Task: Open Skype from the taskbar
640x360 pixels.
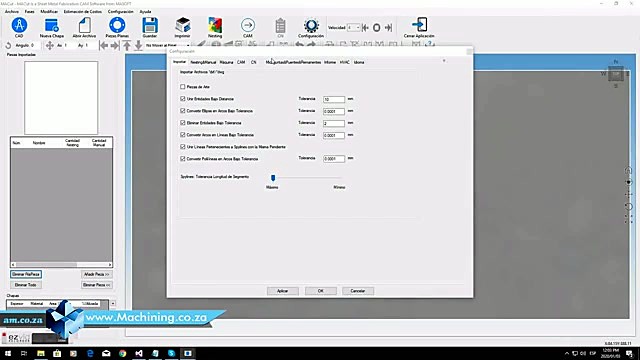Action: pyautogui.click(x=171, y=353)
